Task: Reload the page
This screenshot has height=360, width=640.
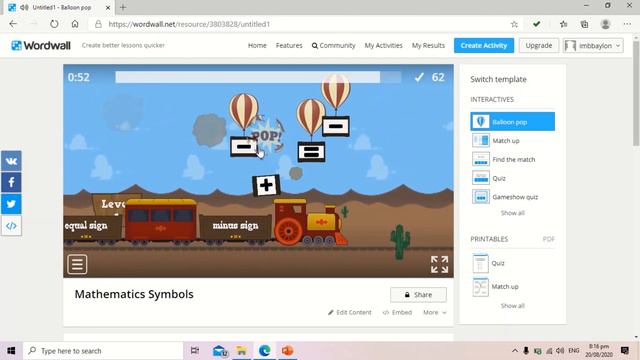Action: tap(54, 24)
